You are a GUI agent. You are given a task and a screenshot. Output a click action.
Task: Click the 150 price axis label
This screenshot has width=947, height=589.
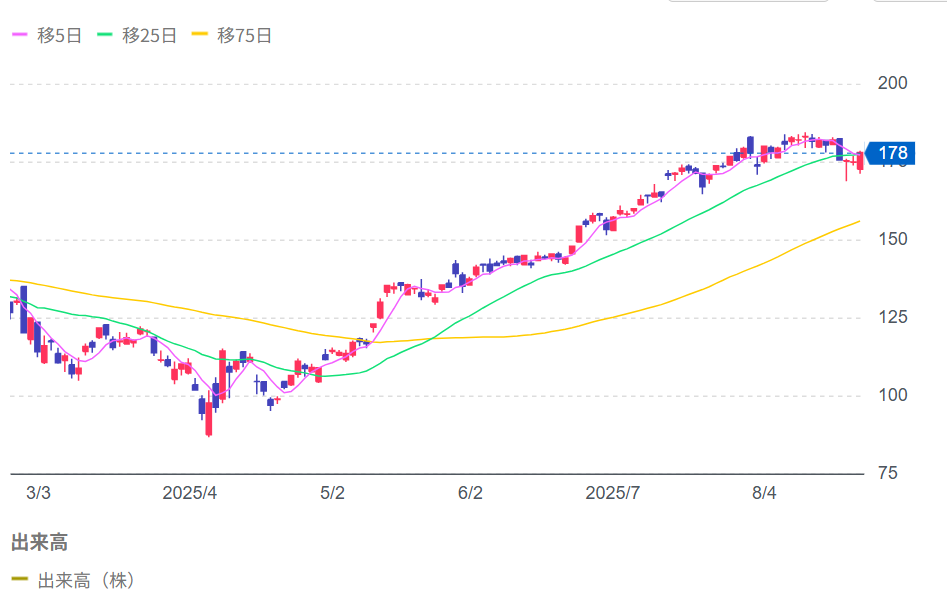(x=891, y=239)
